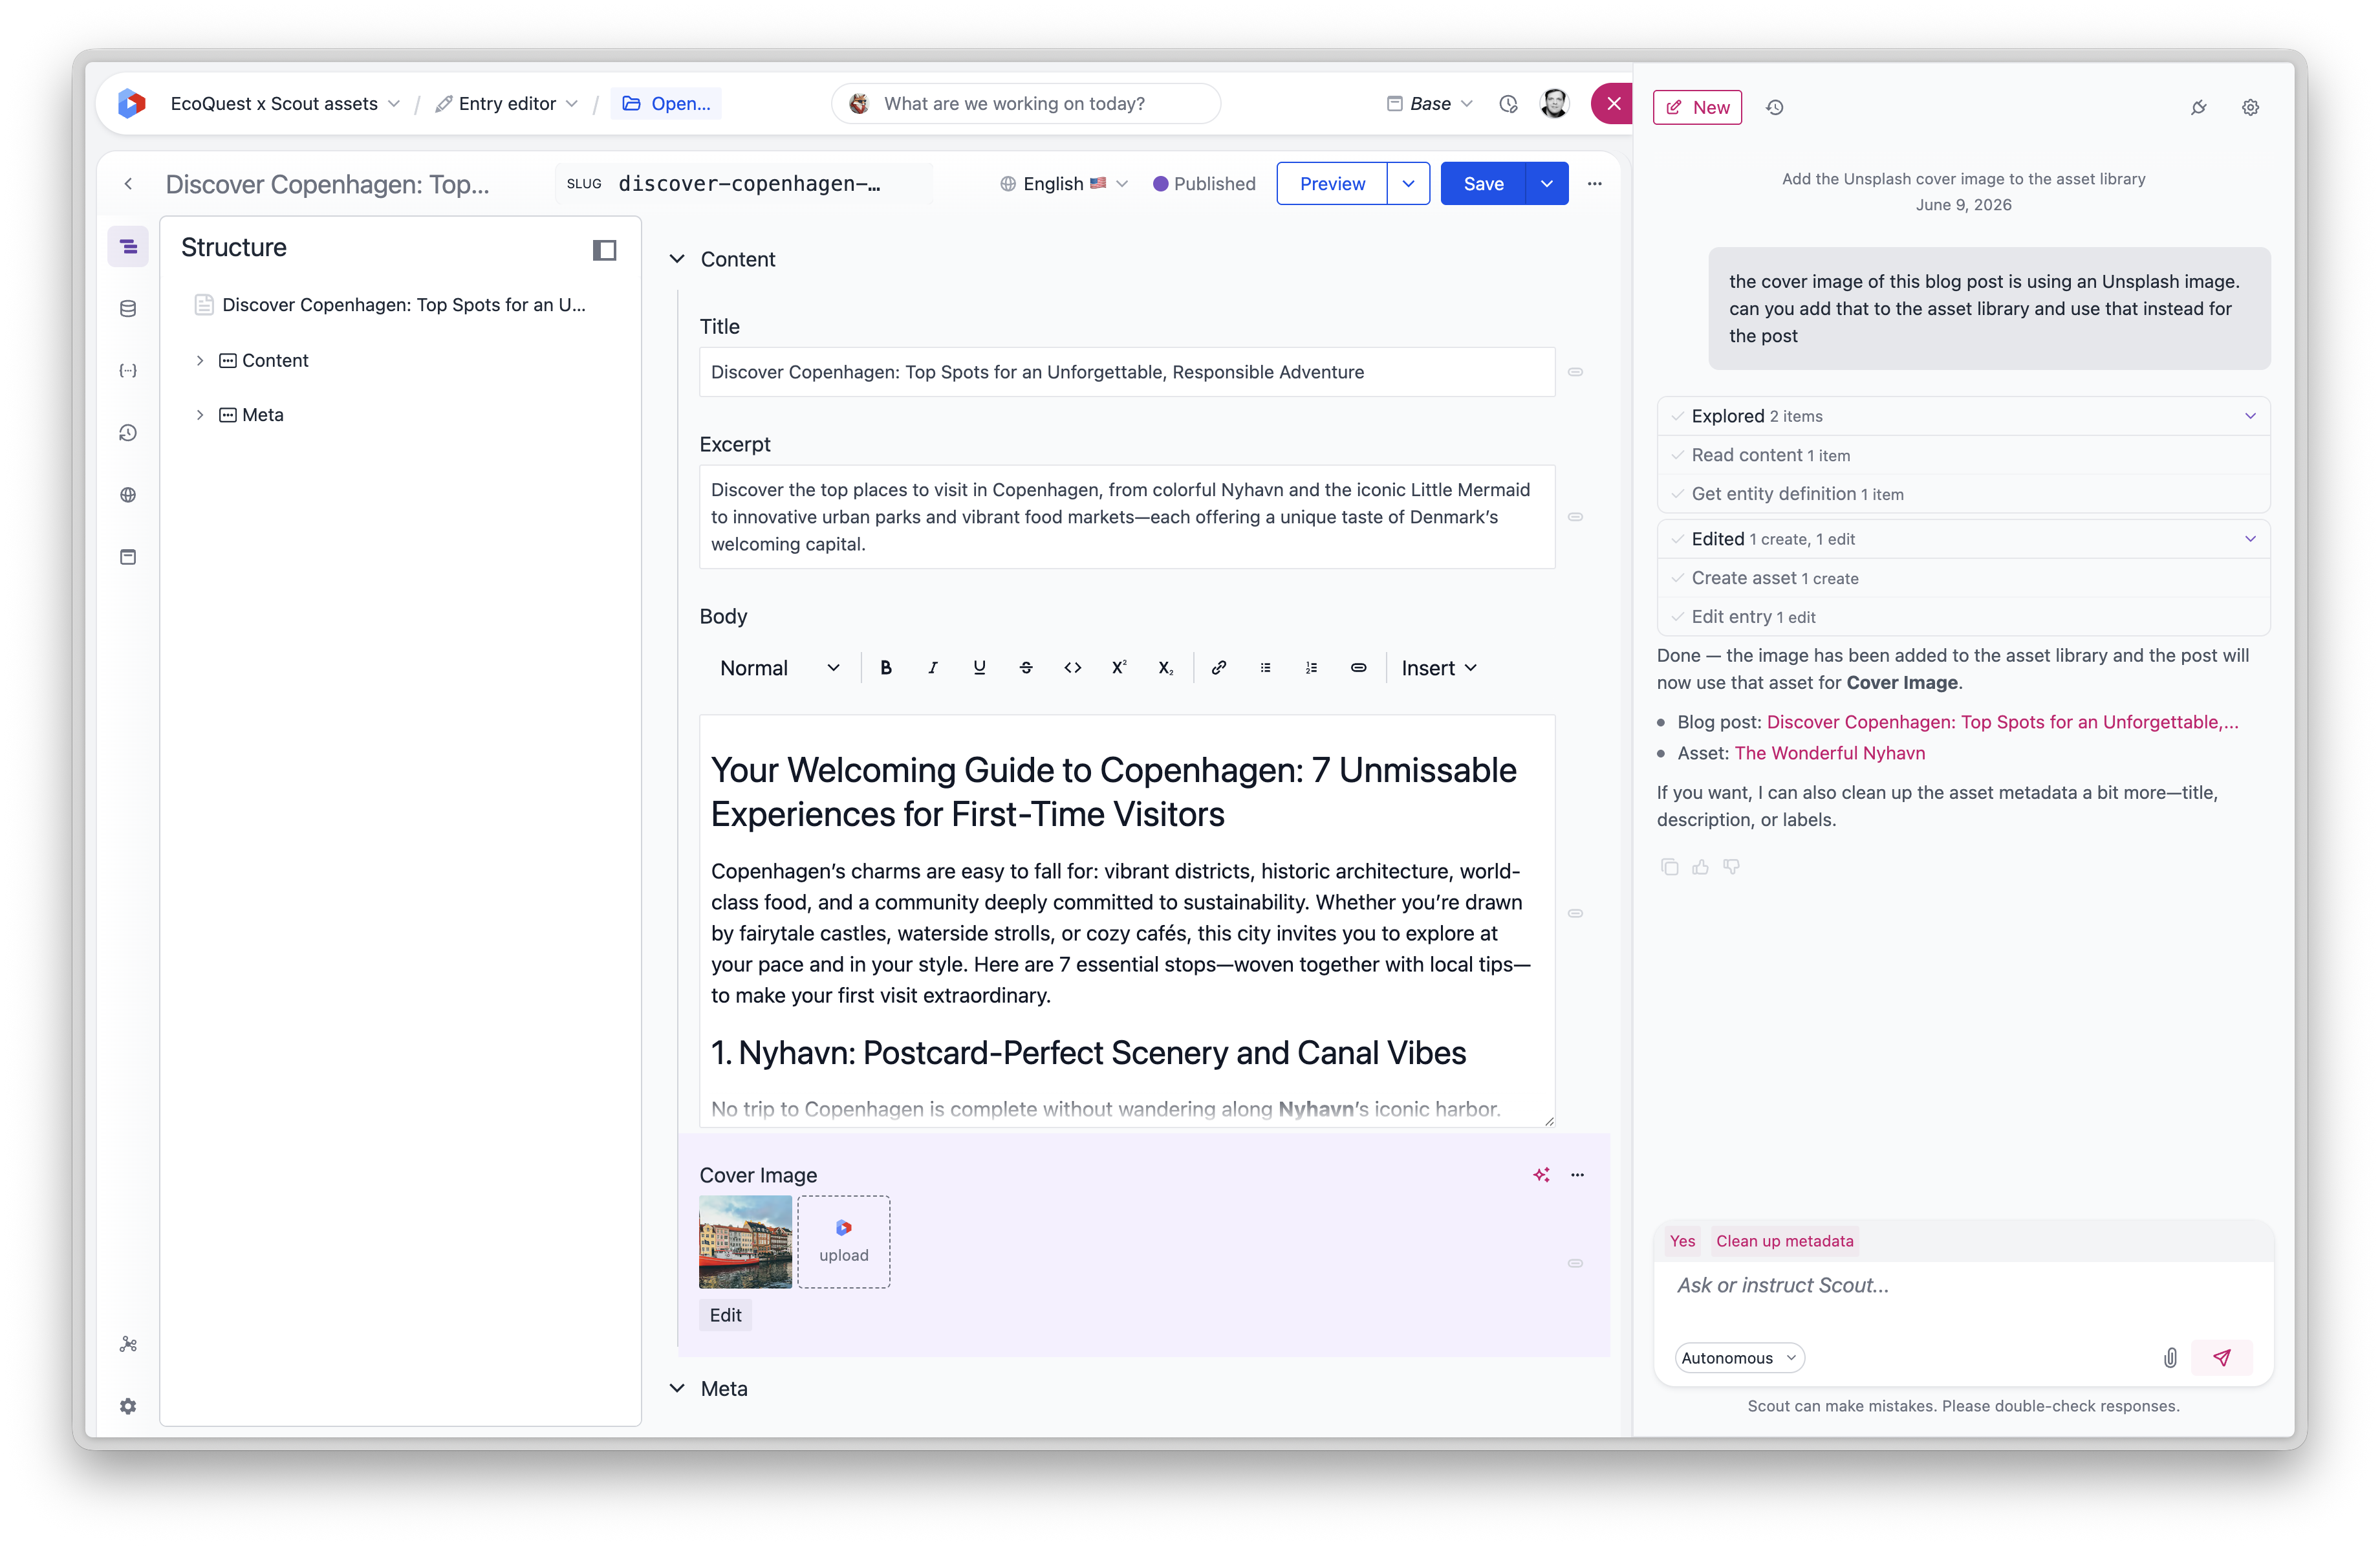Give thumbs down to Scout response
This screenshot has height=1546, width=2380.
coord(1731,867)
